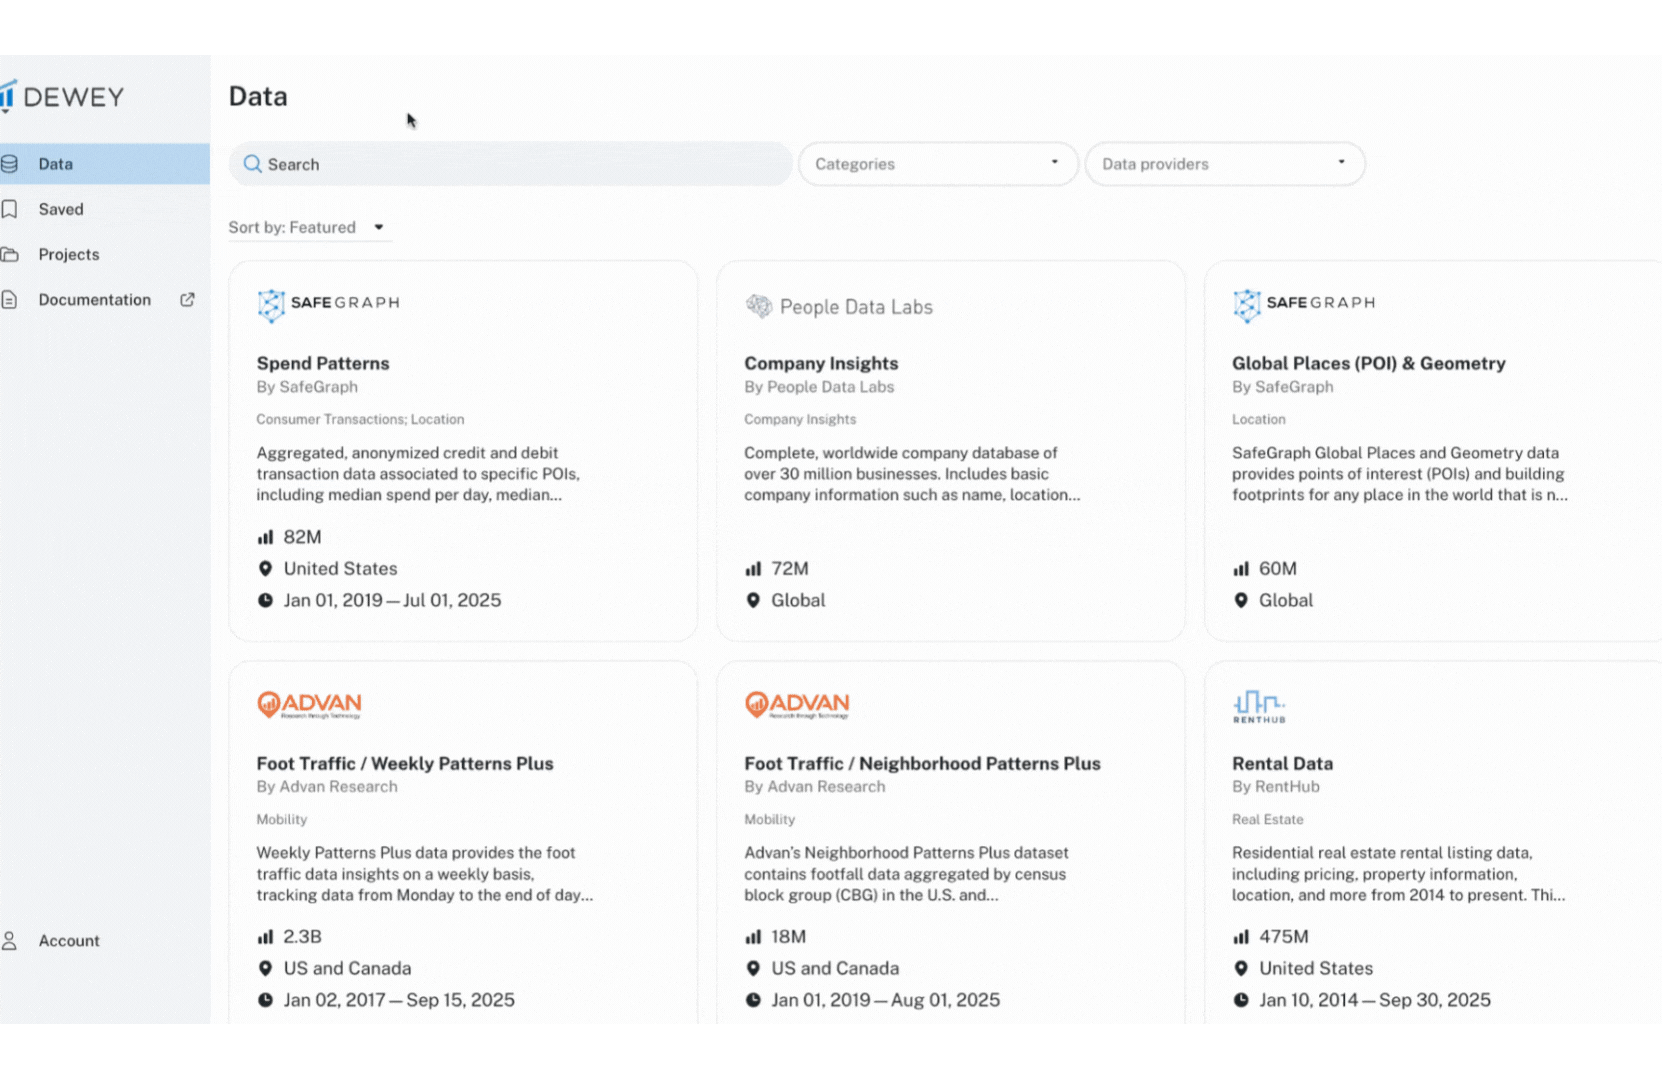Open the Data section in sidebar
This screenshot has width=1662, height=1078.
(x=104, y=164)
